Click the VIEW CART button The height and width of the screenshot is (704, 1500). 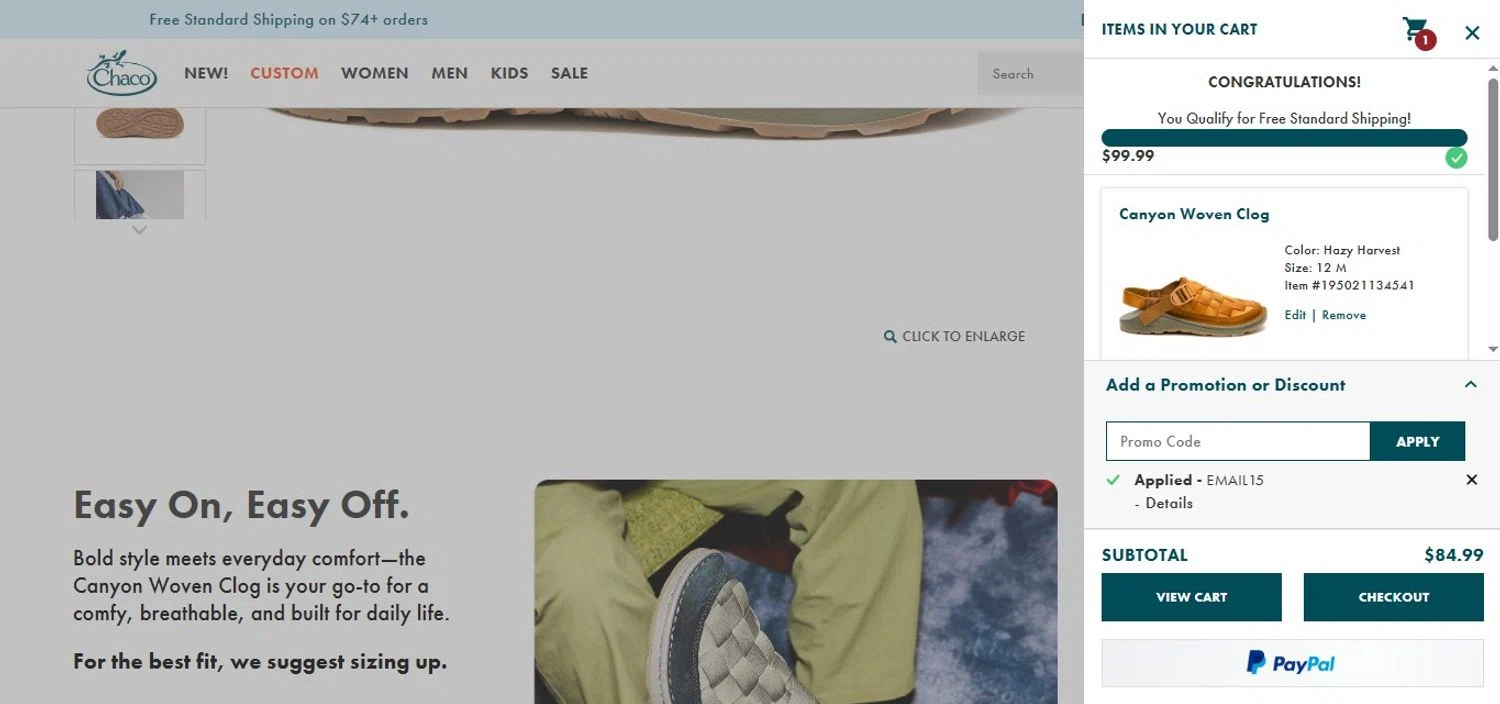click(1191, 597)
